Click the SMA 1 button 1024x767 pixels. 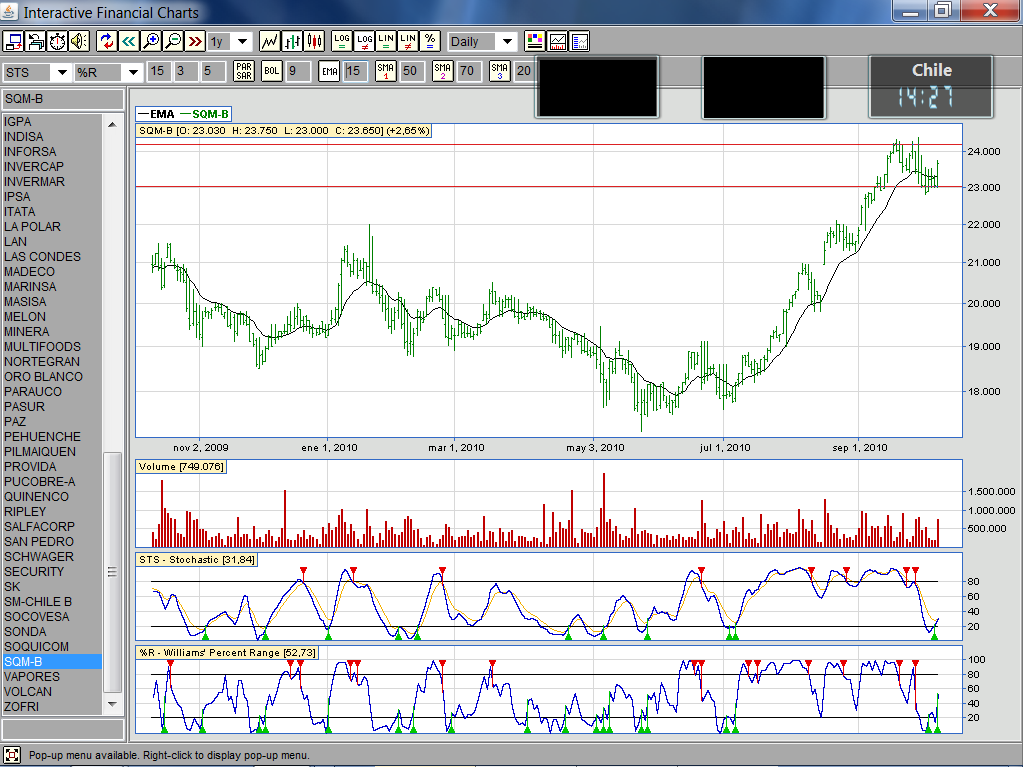pyautogui.click(x=386, y=71)
